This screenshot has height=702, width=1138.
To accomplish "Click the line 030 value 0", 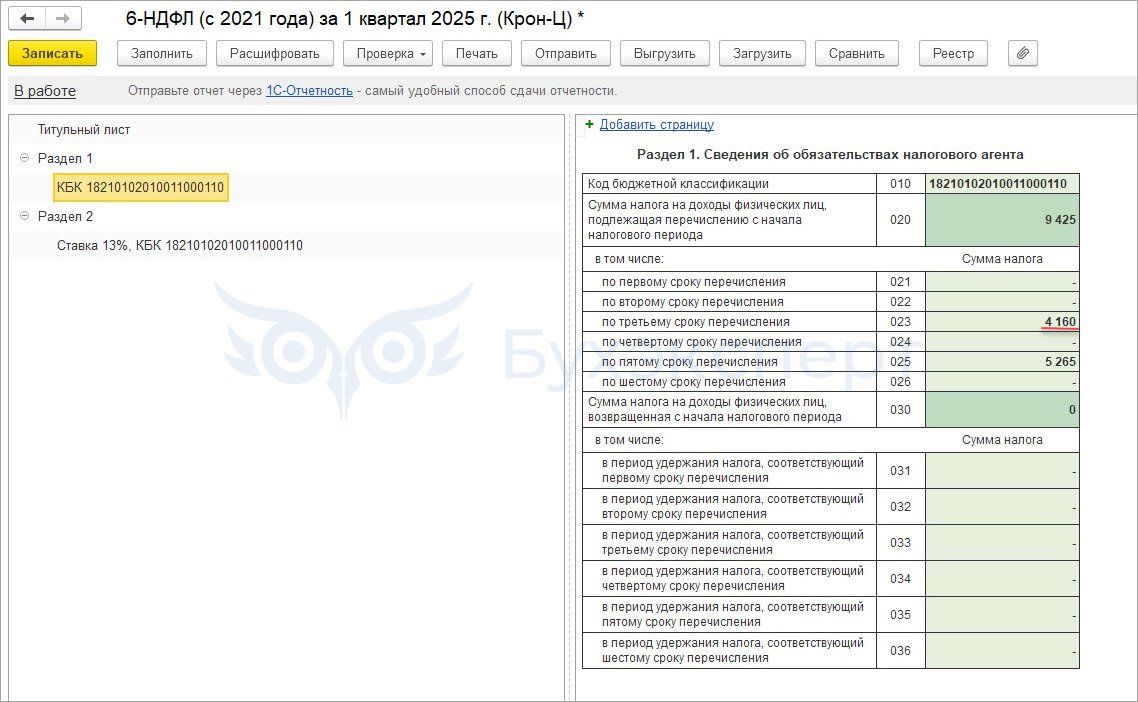I will click(x=1002, y=409).
